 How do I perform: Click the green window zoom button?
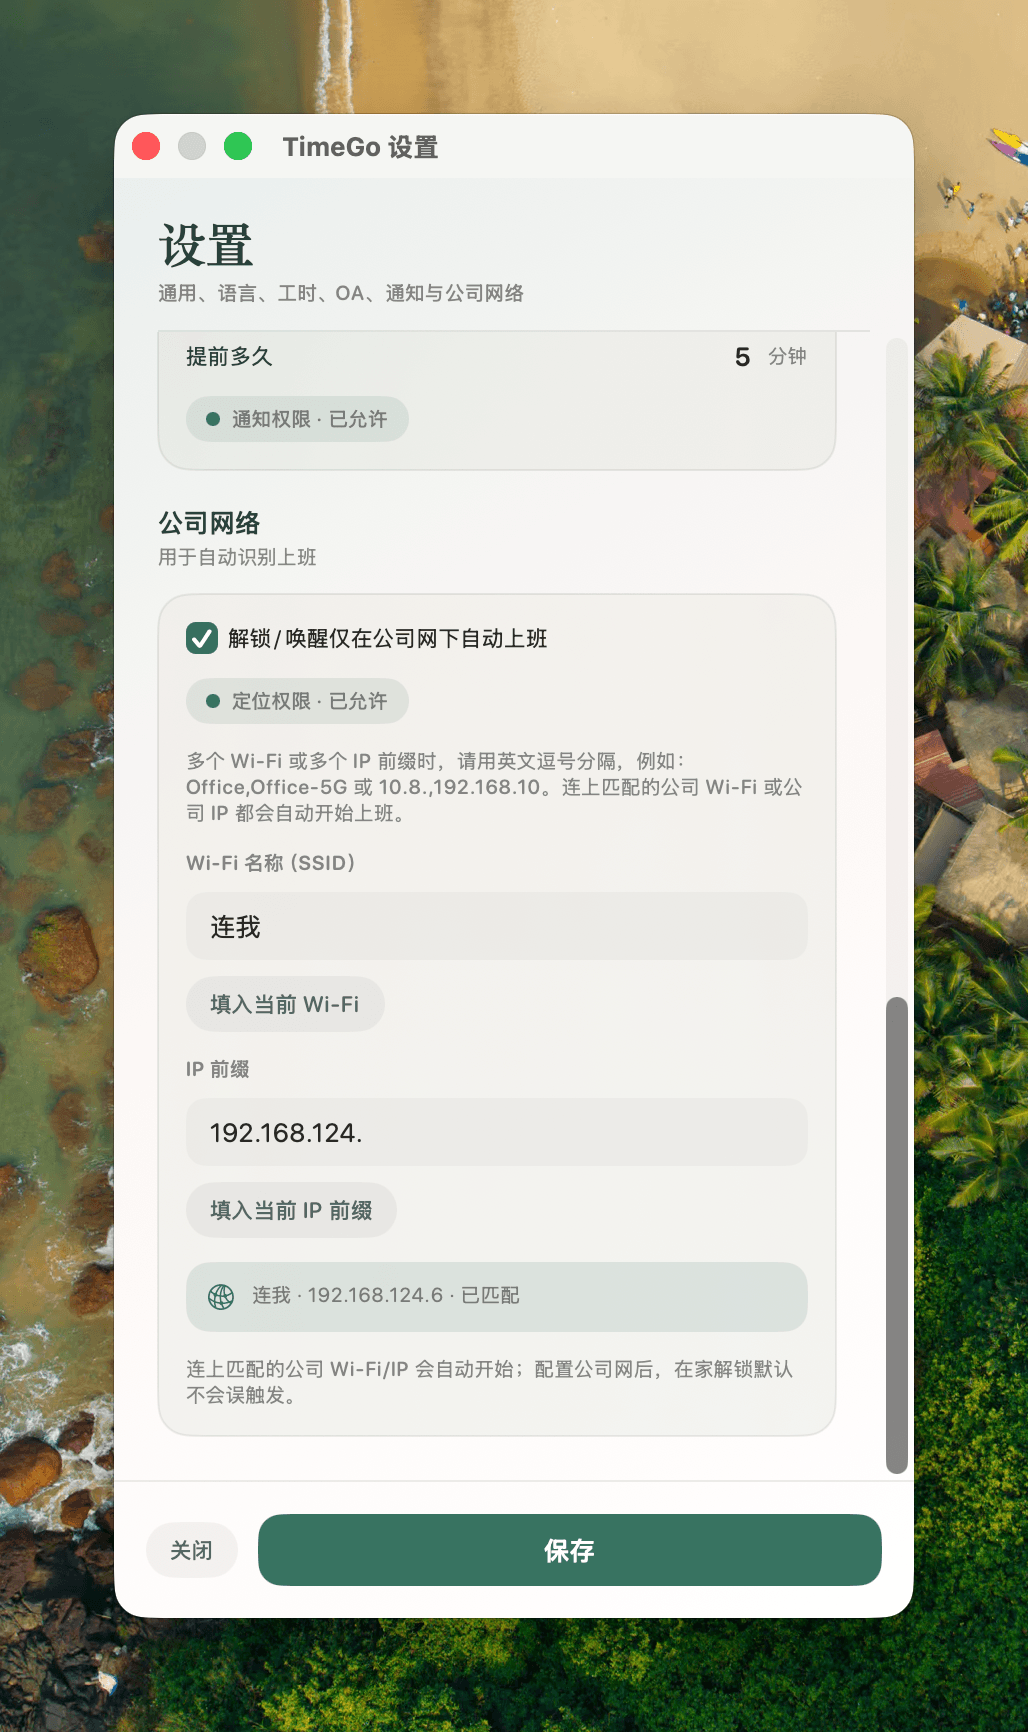pyautogui.click(x=238, y=146)
